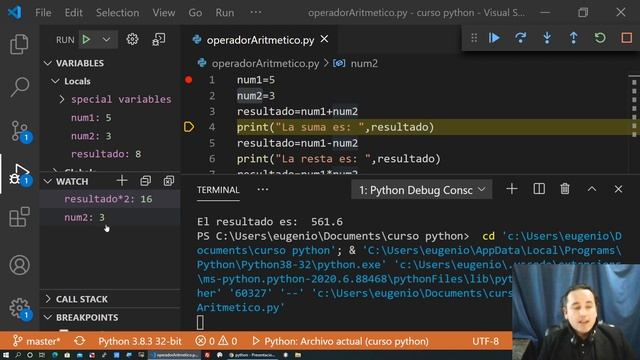
Task: Collapse all watch expressions
Action: click(145, 181)
